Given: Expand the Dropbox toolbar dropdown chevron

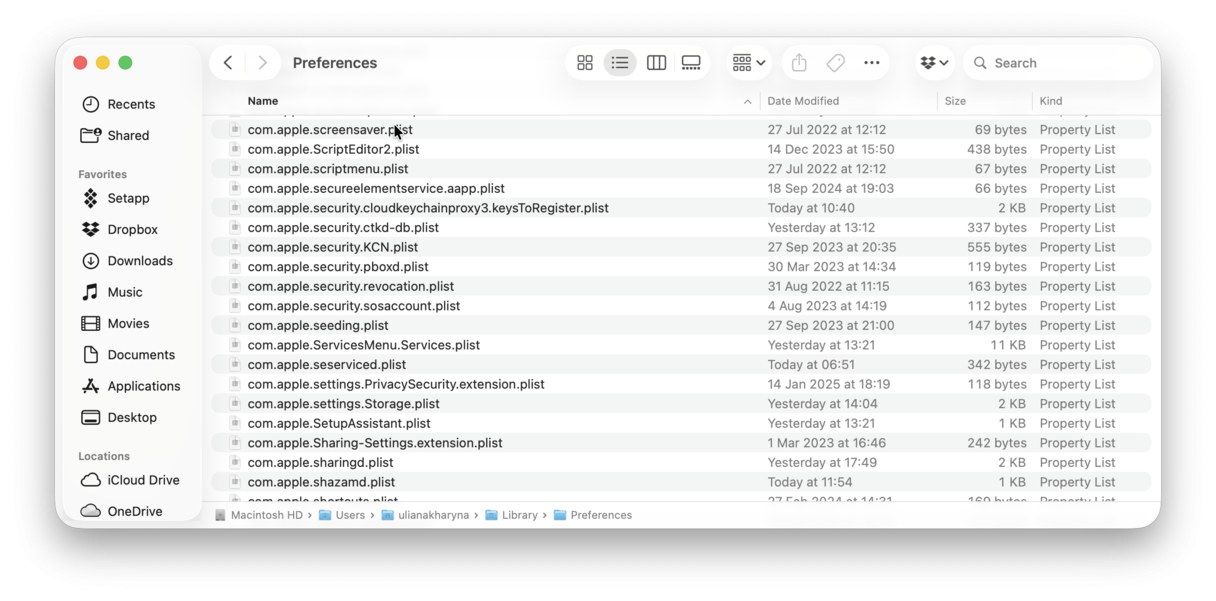Looking at the screenshot, I should tap(944, 62).
